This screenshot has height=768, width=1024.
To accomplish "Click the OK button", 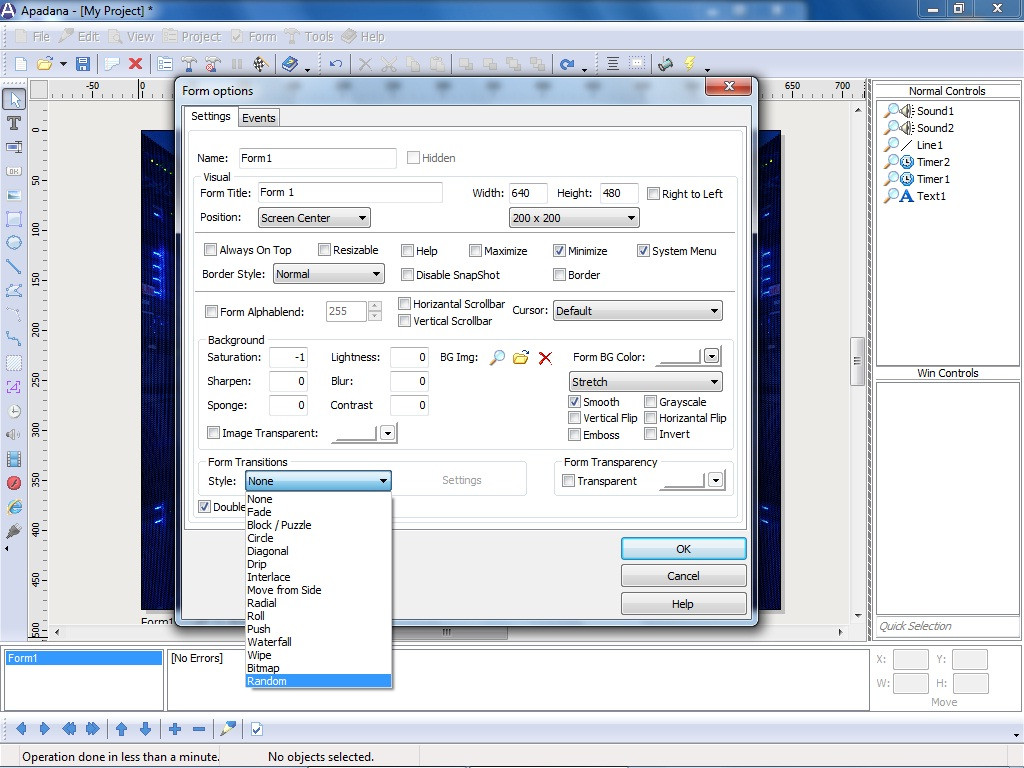I will pos(683,549).
